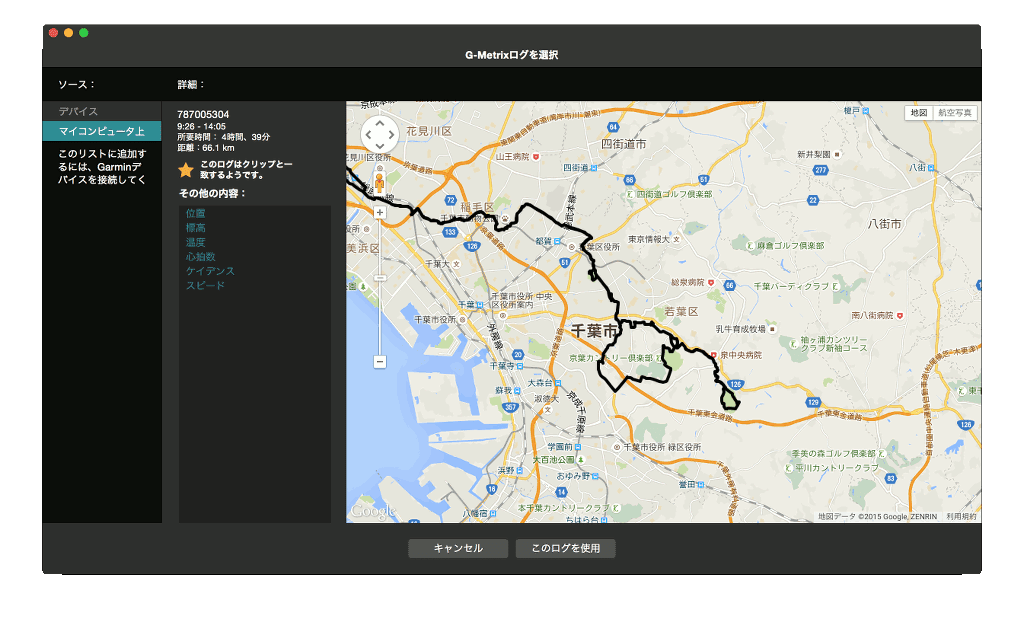Click the 温度 data item

(195, 242)
